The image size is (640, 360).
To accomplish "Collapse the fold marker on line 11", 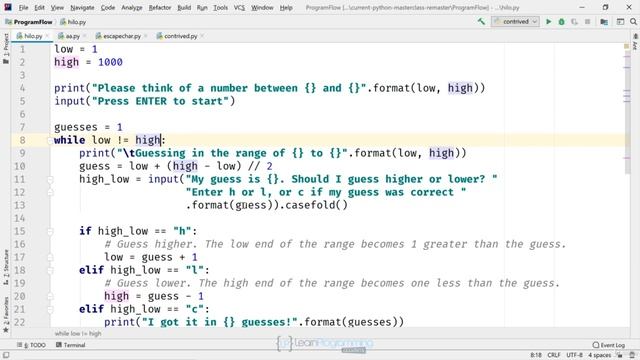I will pyautogui.click(x=50, y=179).
